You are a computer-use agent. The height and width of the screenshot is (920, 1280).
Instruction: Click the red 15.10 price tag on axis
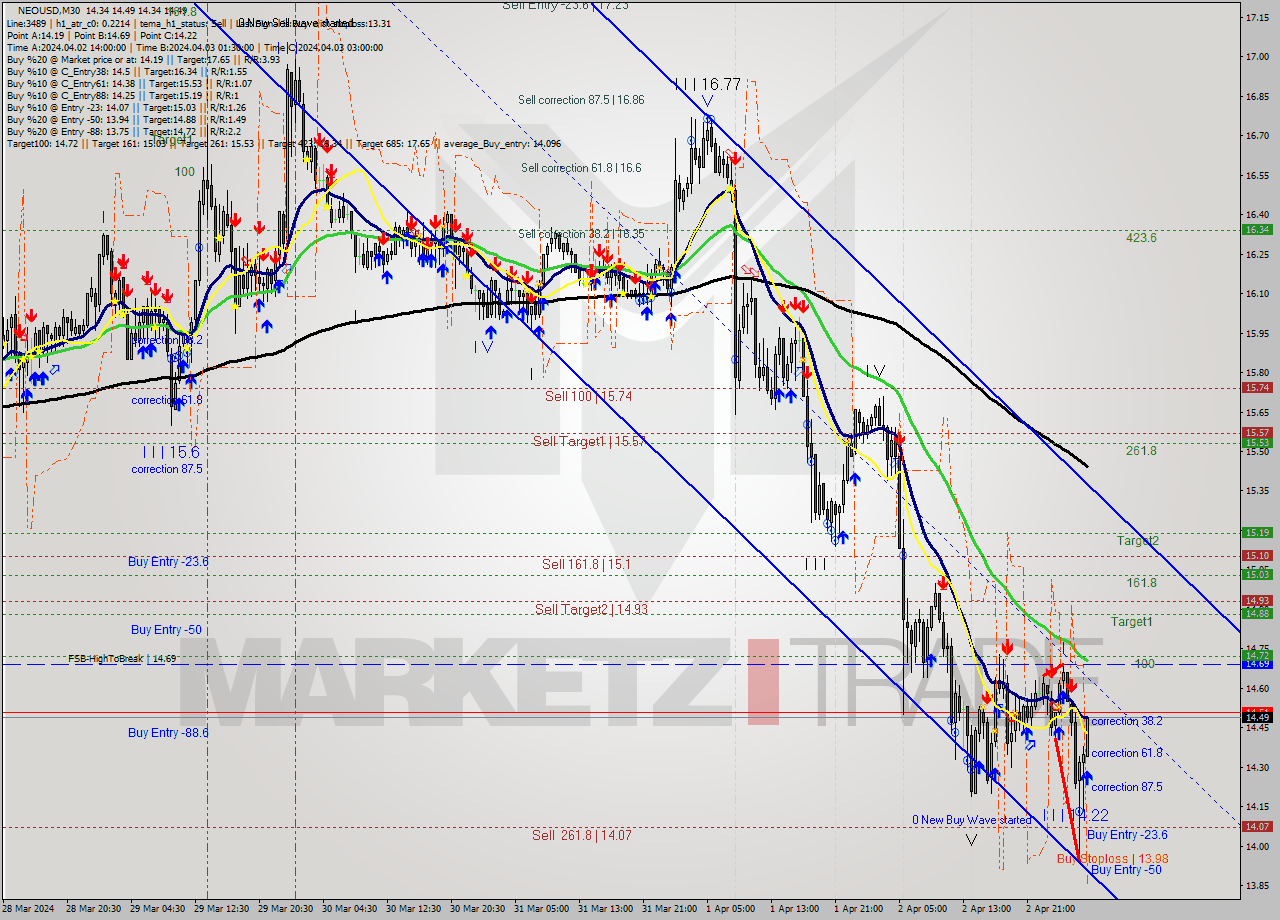click(x=1256, y=555)
